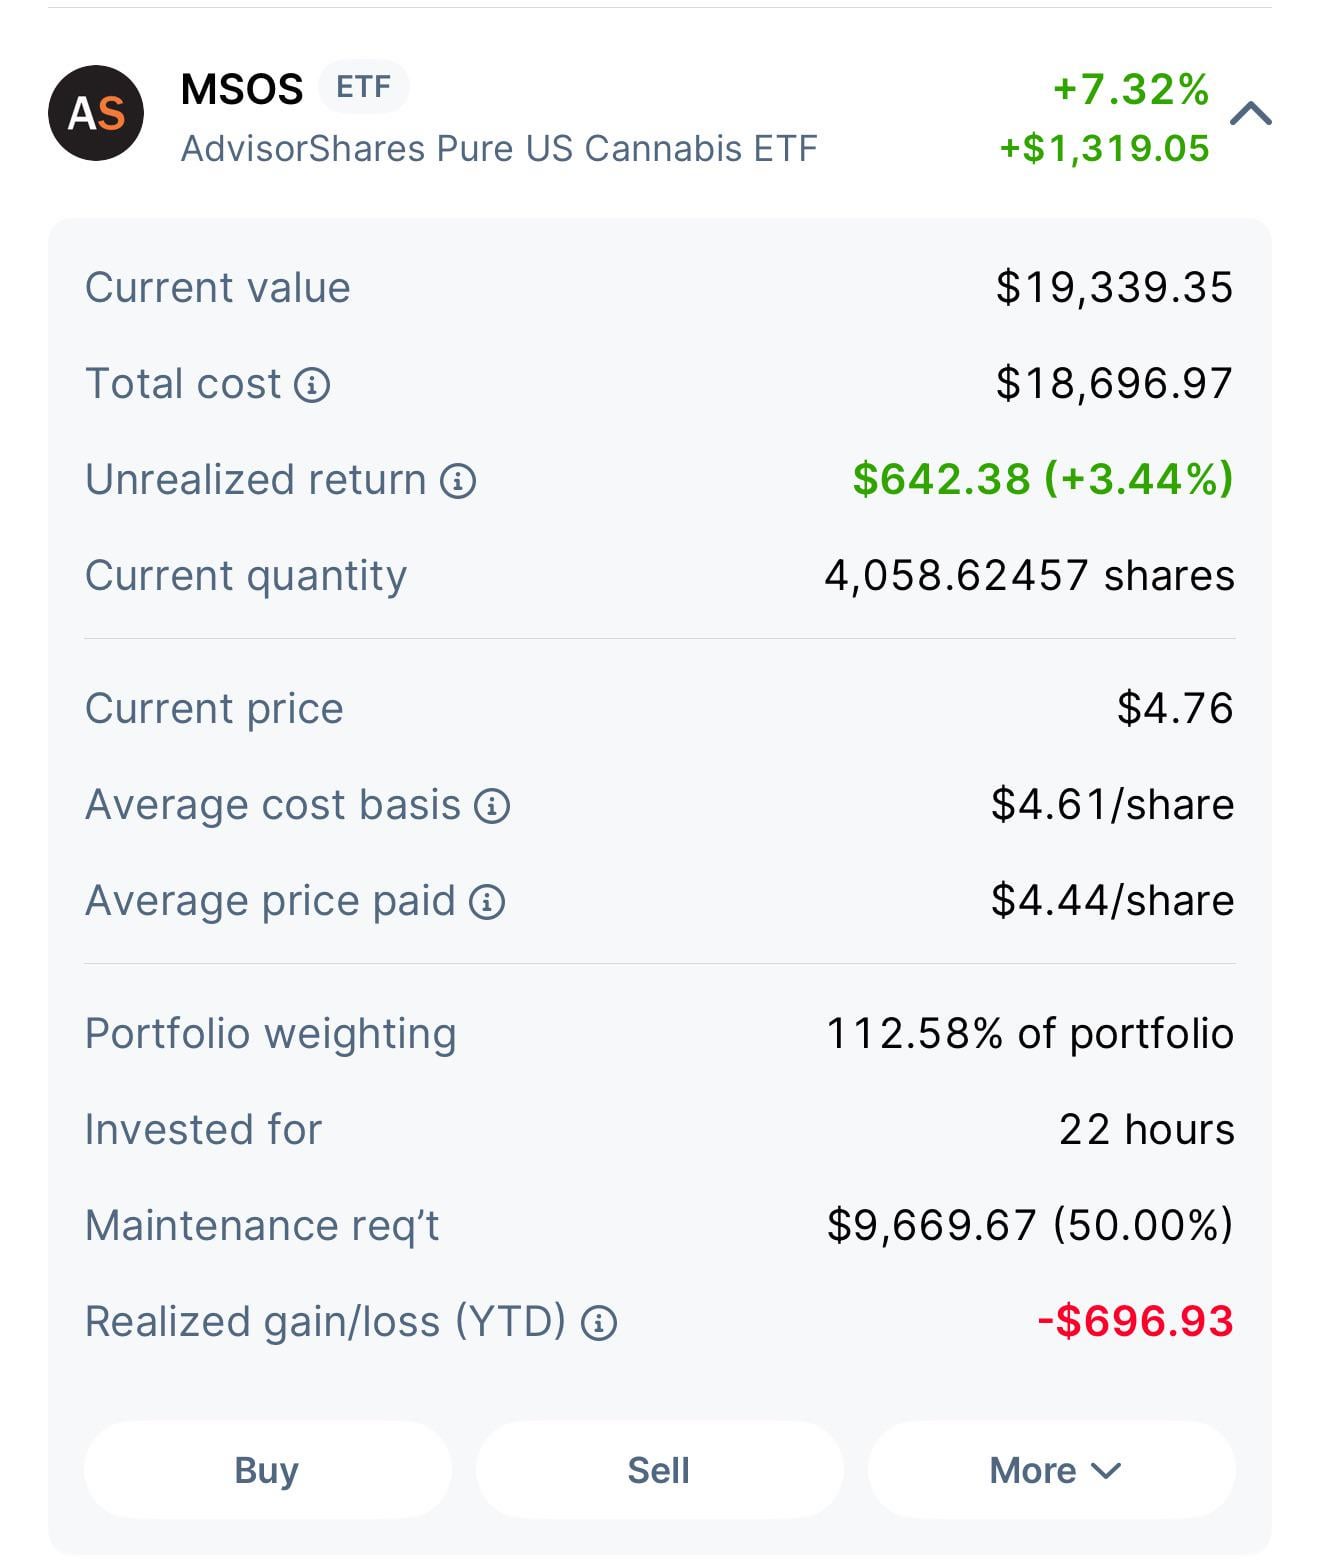Viewport: 1320px width, 1566px height.
Task: Tap the Average cost basis info icon
Action: point(492,806)
